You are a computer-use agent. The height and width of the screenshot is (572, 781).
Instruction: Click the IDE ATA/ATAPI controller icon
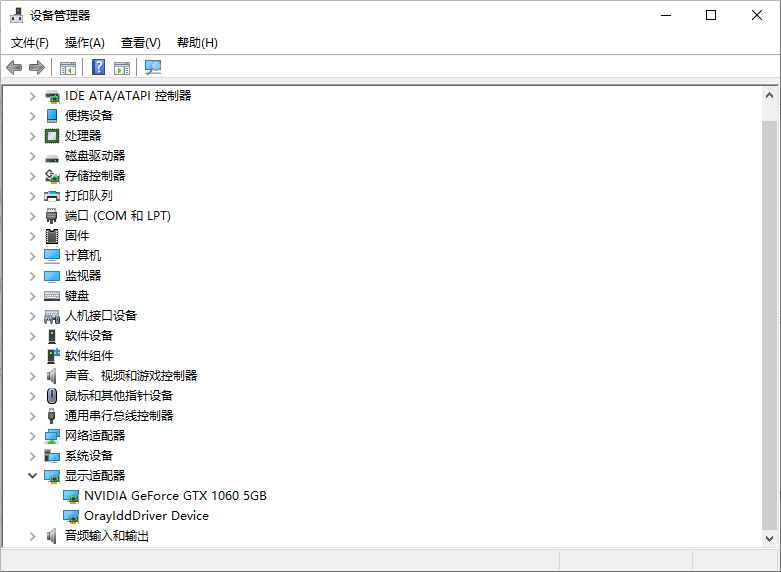pyautogui.click(x=52, y=96)
